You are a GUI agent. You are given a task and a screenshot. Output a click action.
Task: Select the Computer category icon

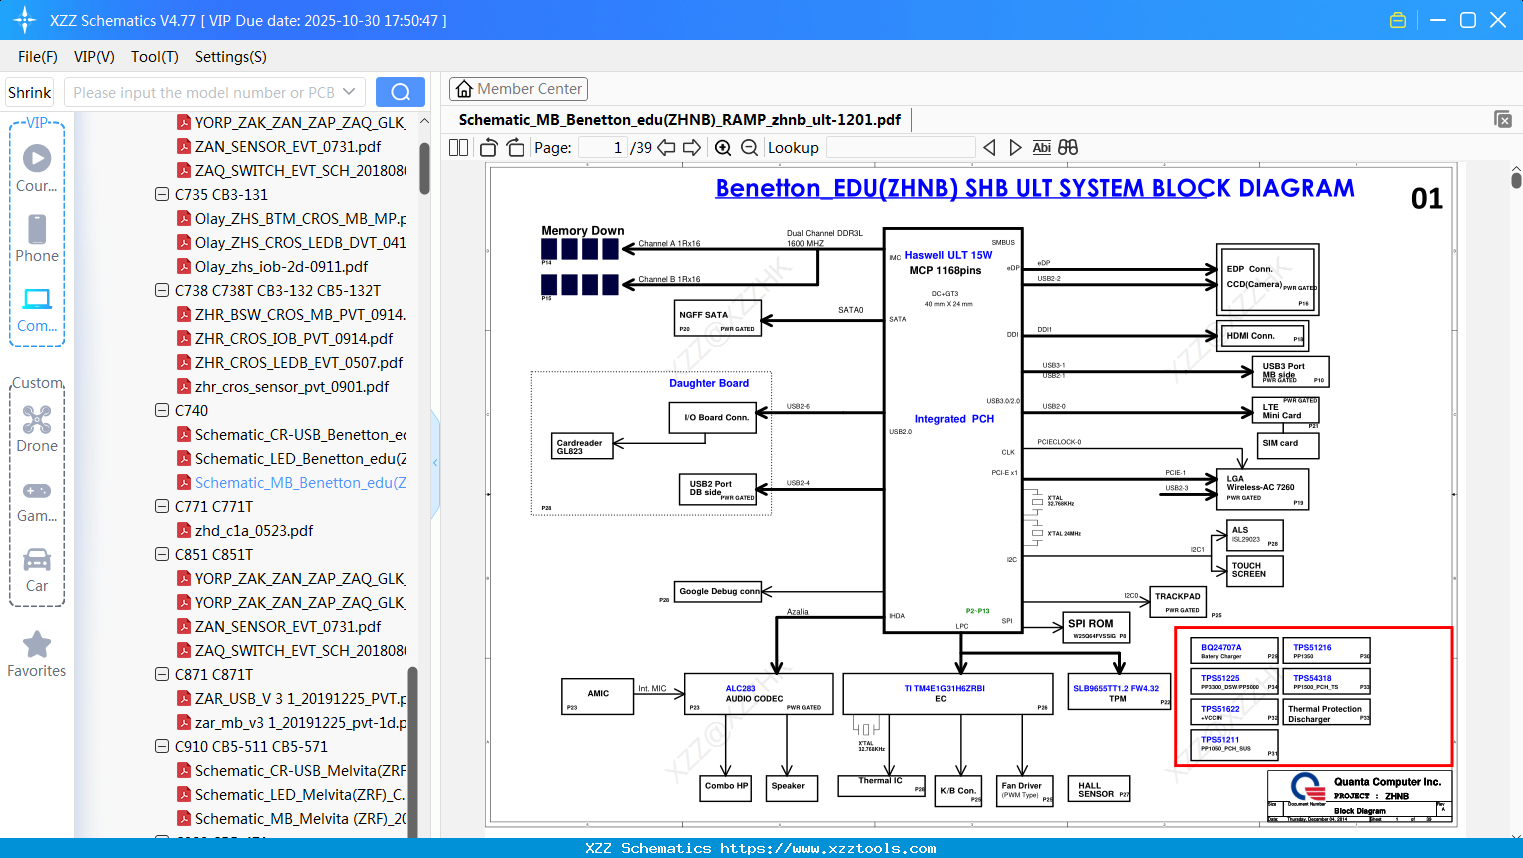[x=37, y=309]
